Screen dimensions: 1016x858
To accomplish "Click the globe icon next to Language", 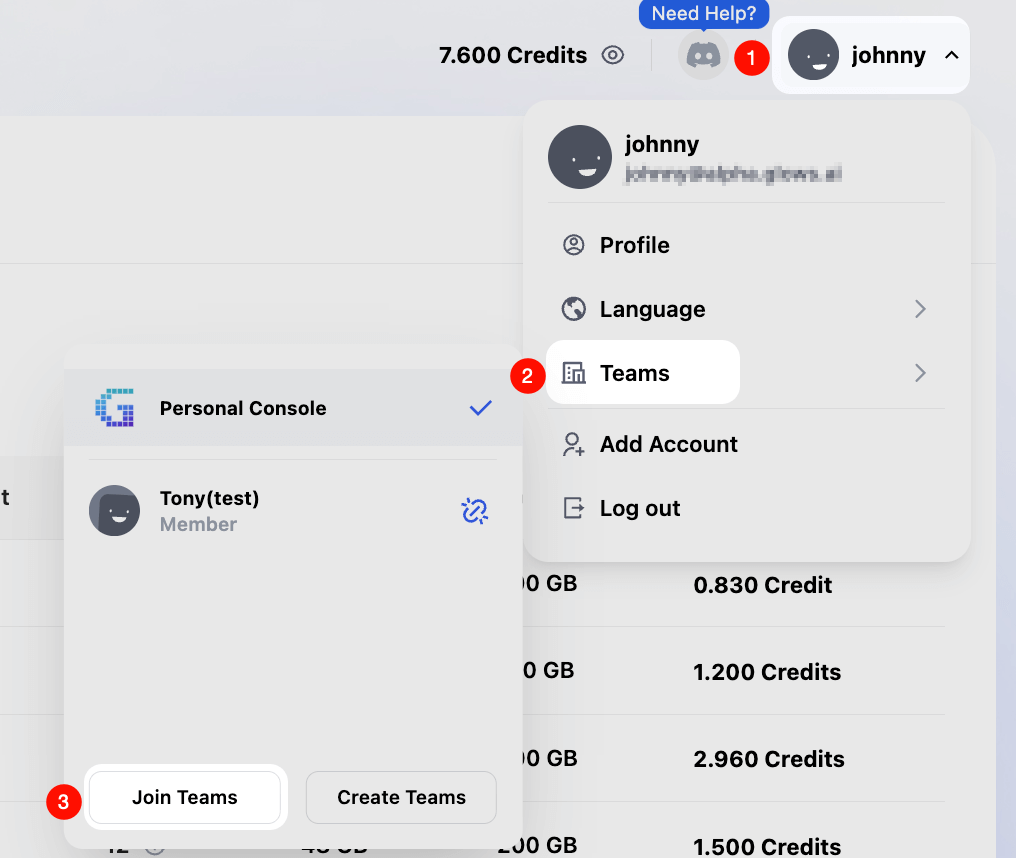I will pos(573,309).
